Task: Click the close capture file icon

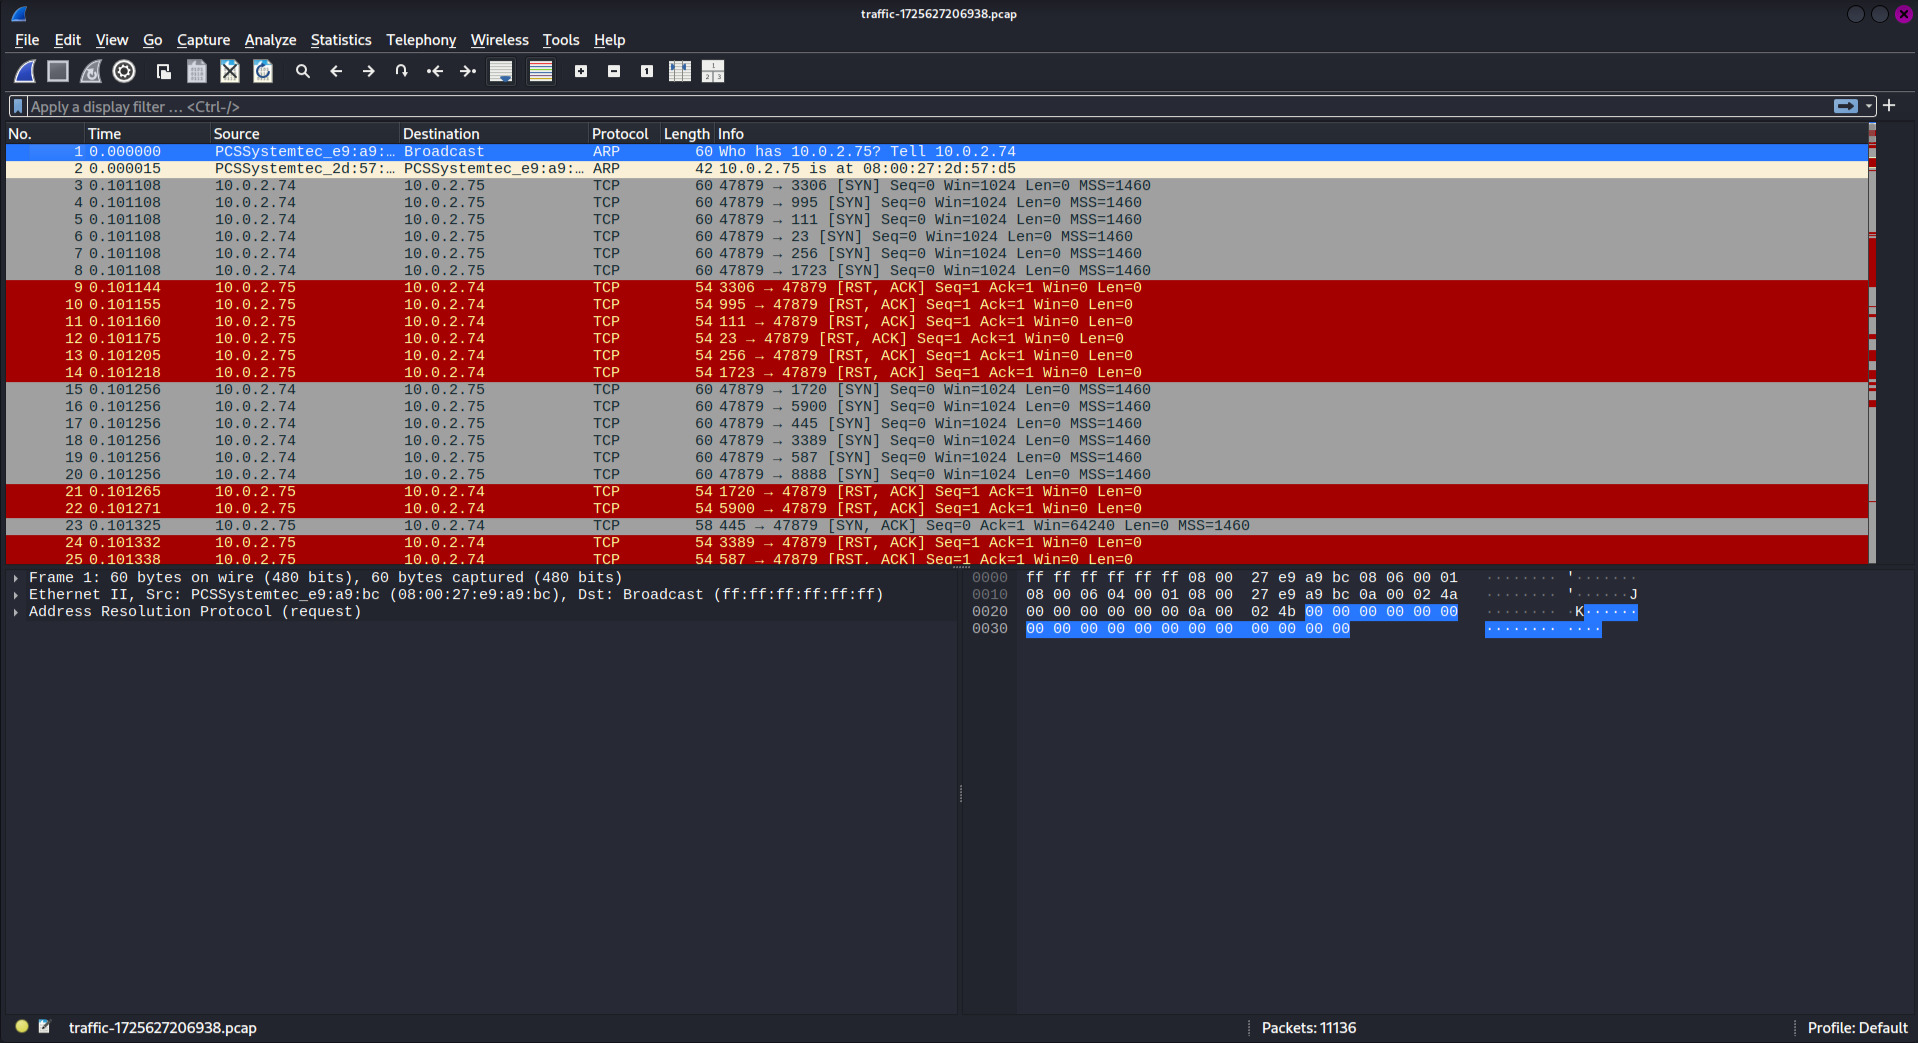Action: pyautogui.click(x=230, y=71)
